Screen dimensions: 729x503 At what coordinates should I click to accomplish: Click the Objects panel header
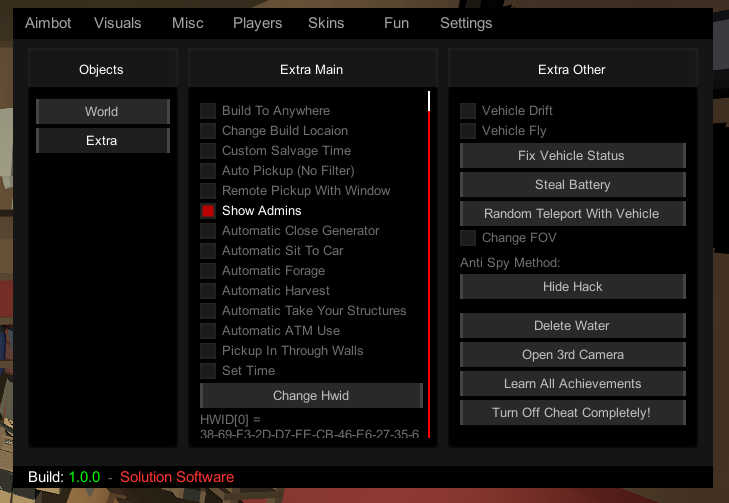click(x=103, y=69)
